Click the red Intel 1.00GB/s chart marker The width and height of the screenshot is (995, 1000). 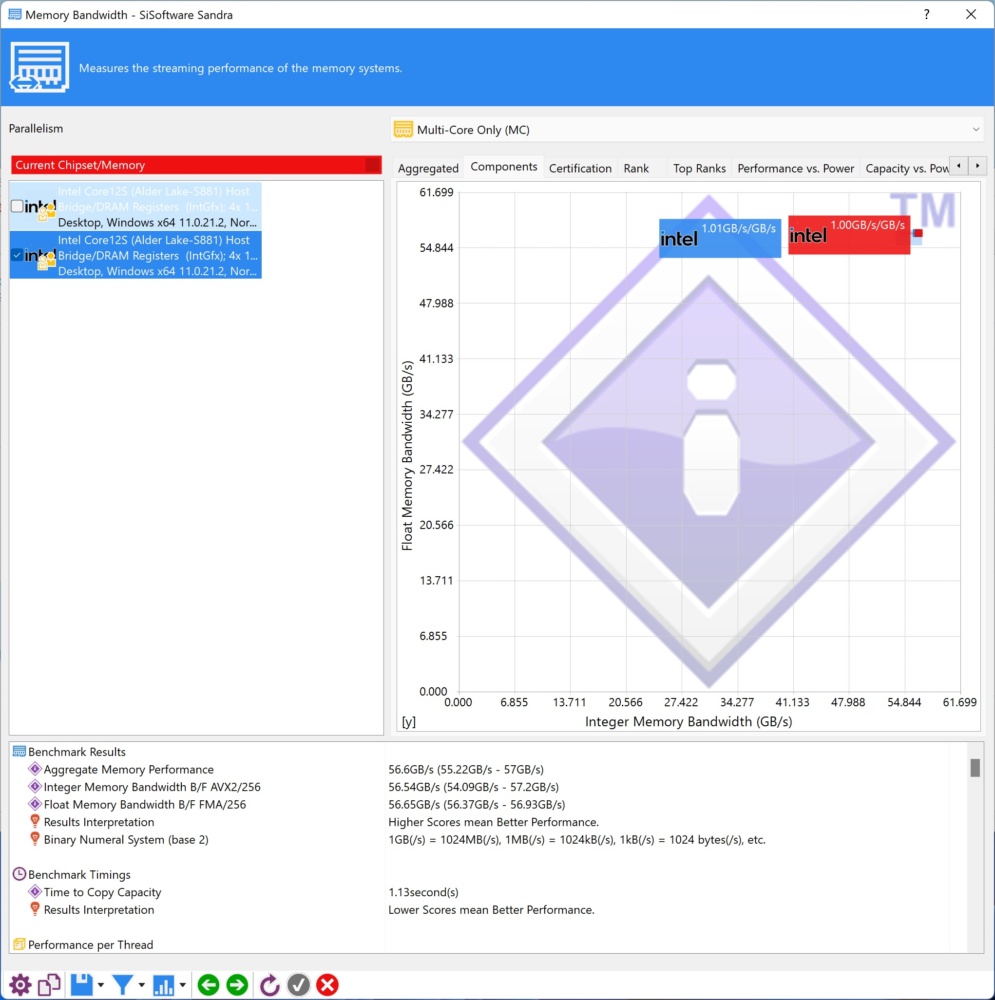point(849,235)
